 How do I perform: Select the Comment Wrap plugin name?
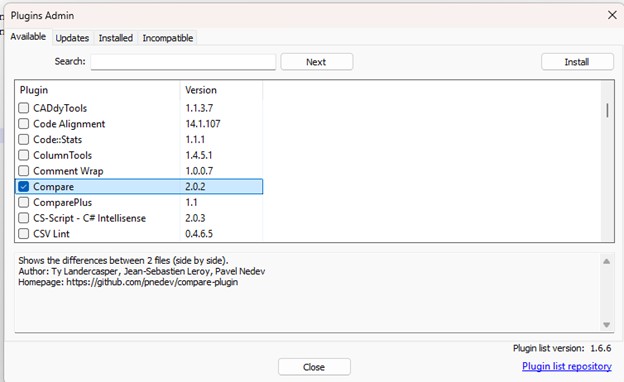click(68, 171)
